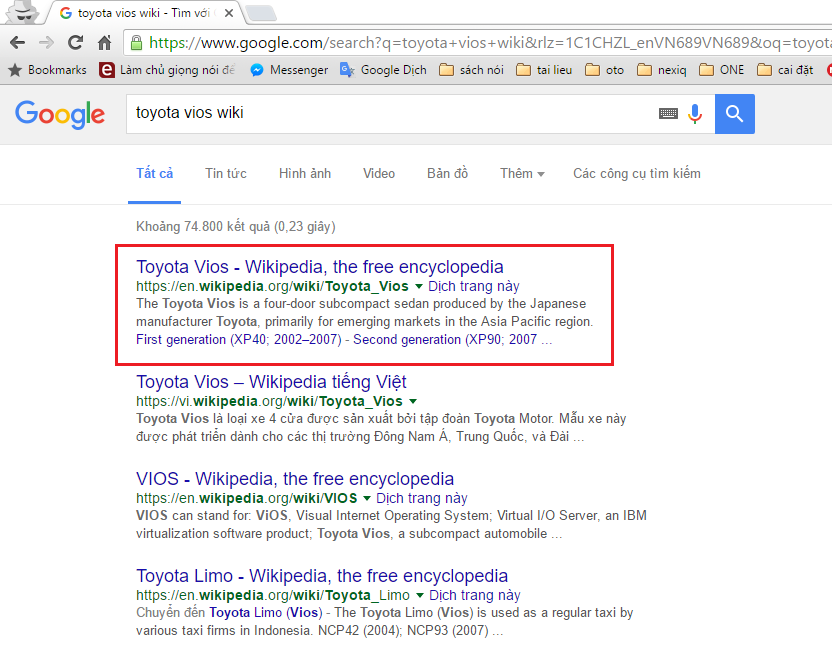Click the blue magnifier search button
Image resolution: width=832 pixels, height=655 pixels.
[735, 114]
